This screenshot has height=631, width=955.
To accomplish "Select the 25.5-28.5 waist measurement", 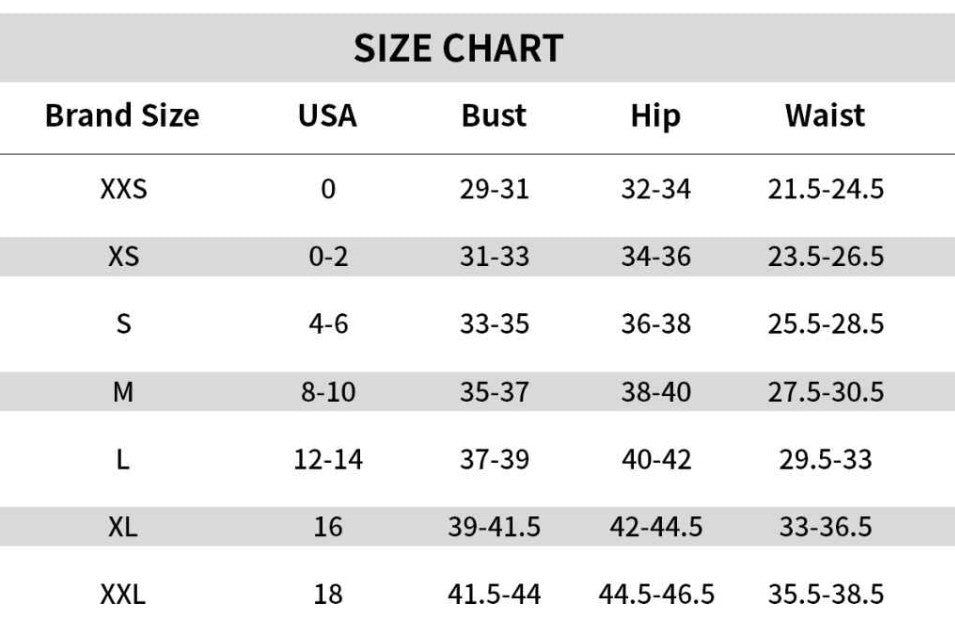I will coord(825,324).
